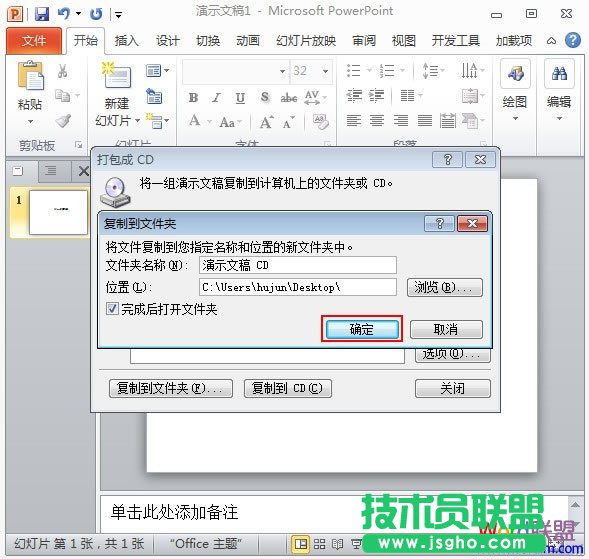
Task: Open Character Spacing AV button
Action: tap(315, 98)
